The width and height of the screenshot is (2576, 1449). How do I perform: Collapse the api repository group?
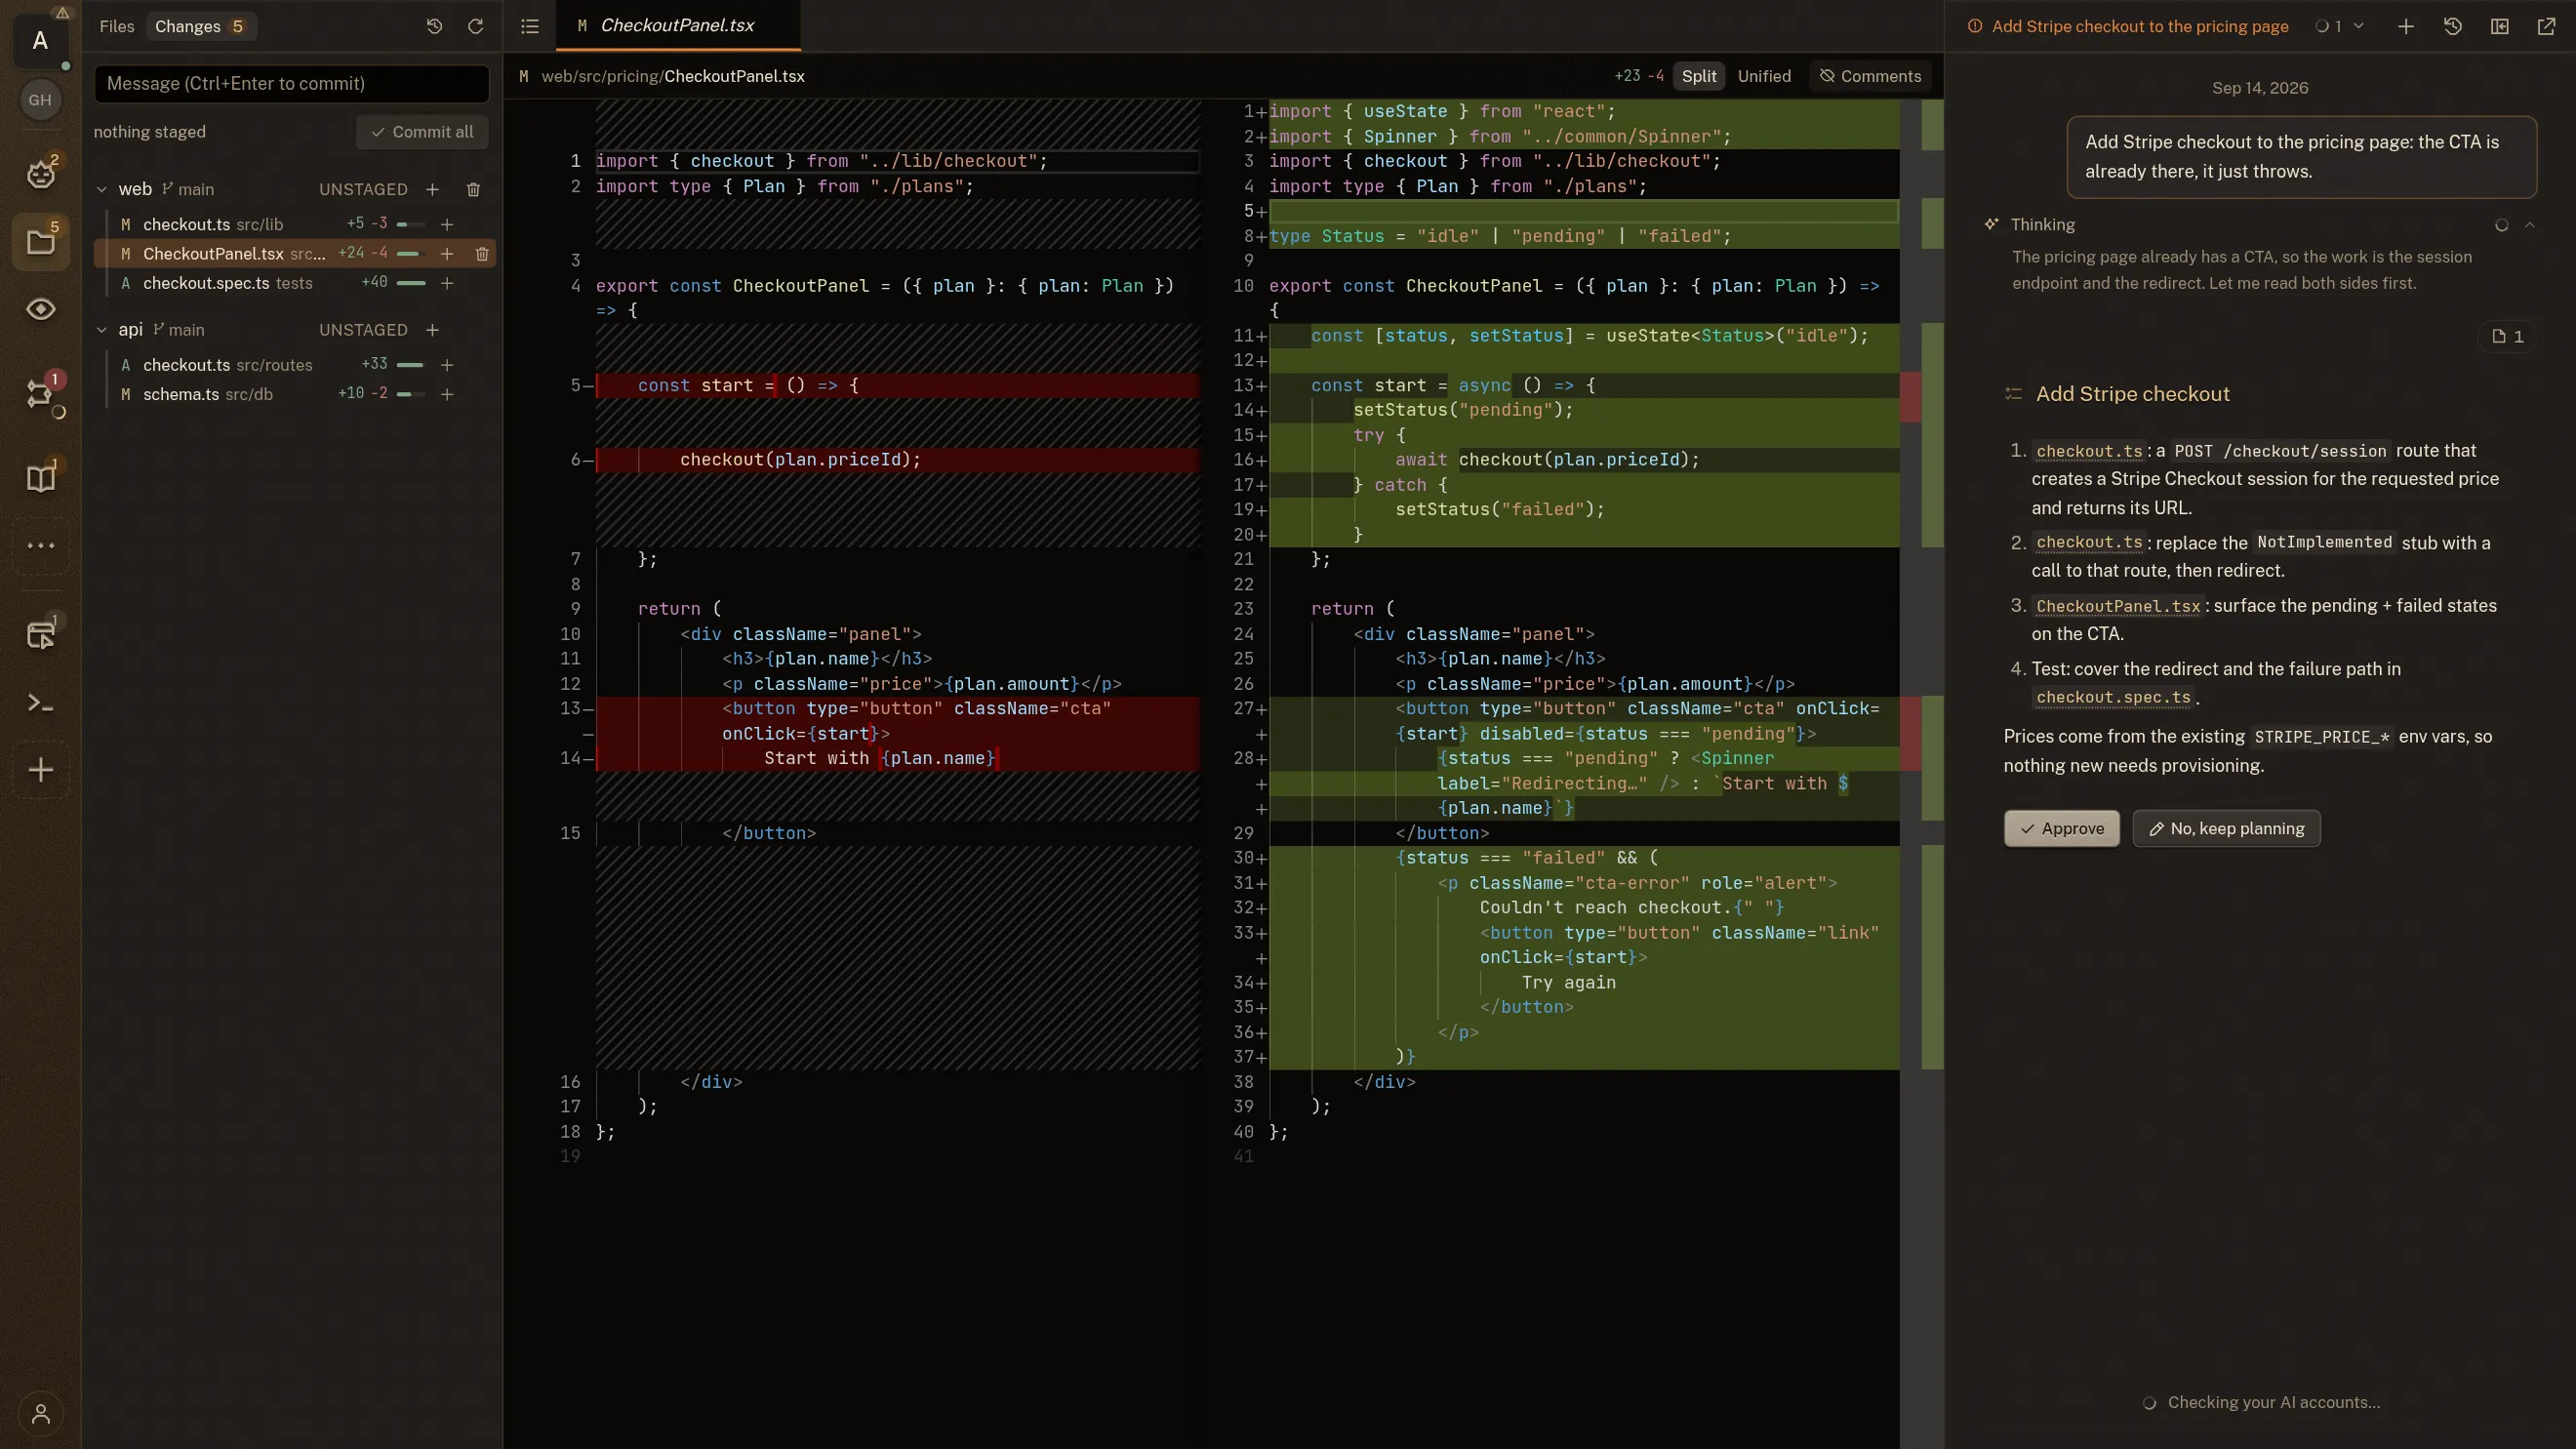point(101,330)
